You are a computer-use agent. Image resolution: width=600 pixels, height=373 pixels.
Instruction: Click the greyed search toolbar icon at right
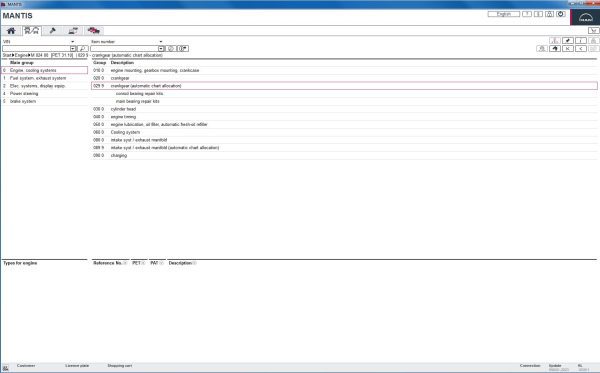[542, 49]
